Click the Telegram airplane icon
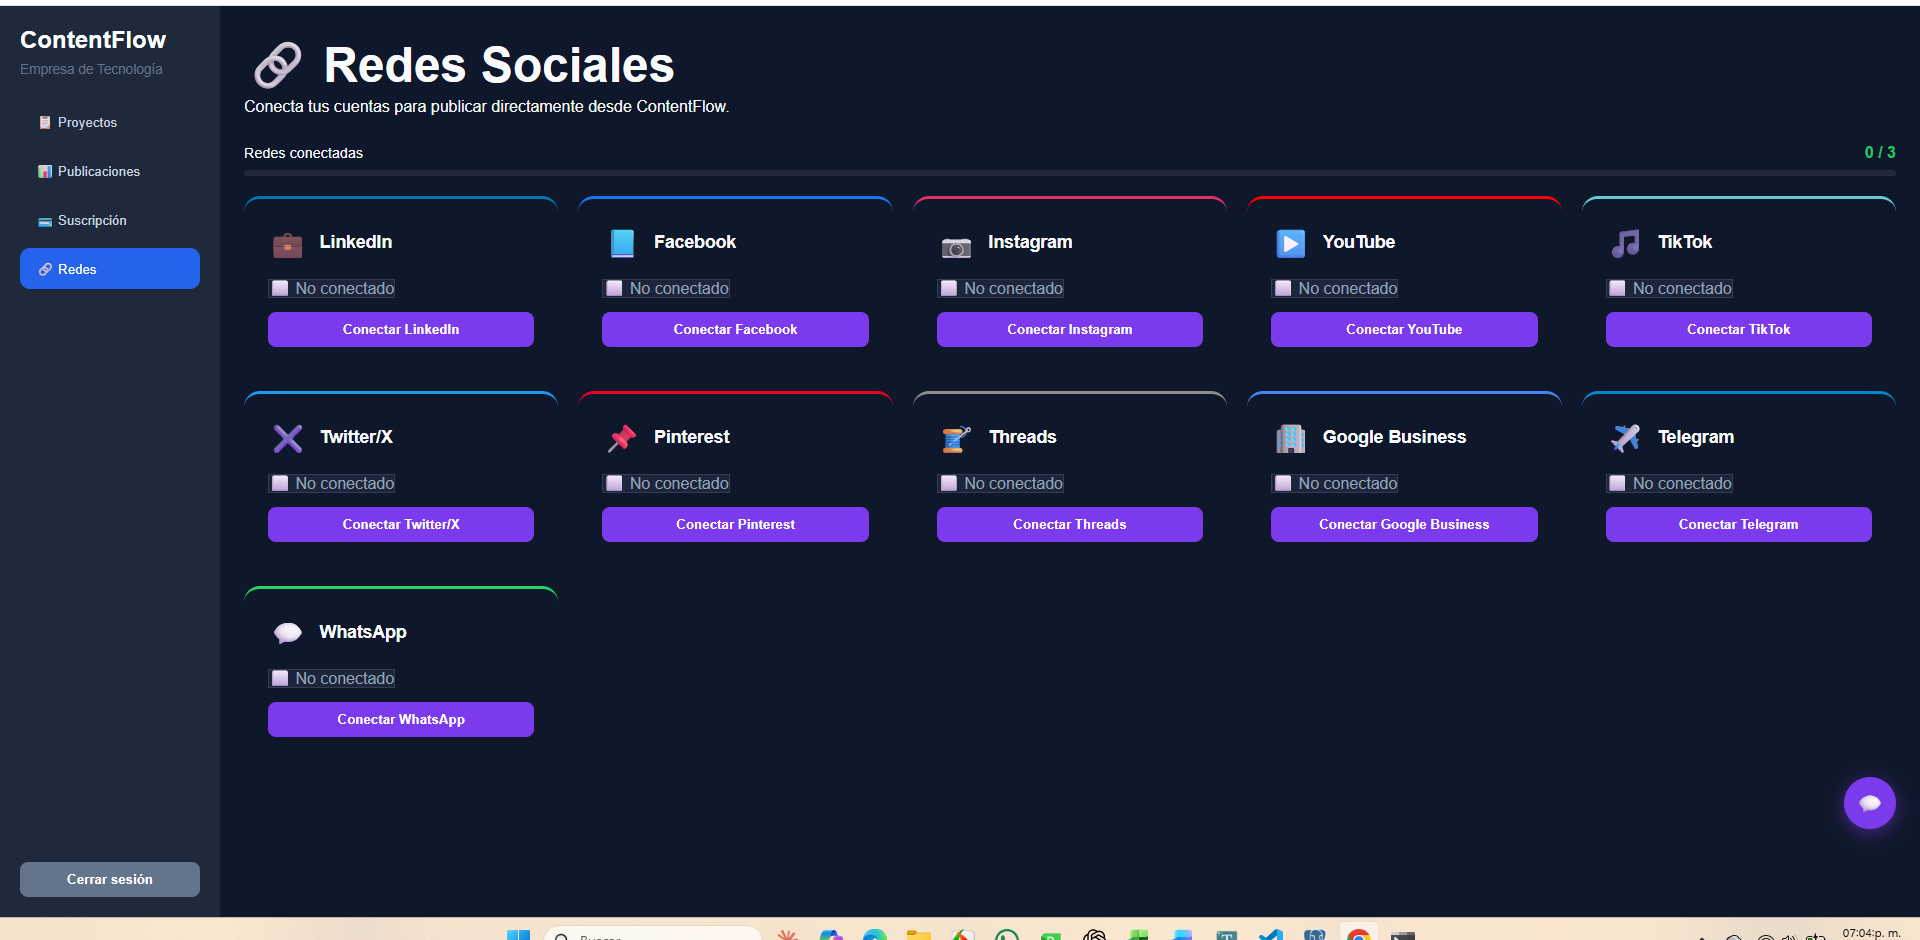Image resolution: width=1920 pixels, height=940 pixels. point(1625,438)
